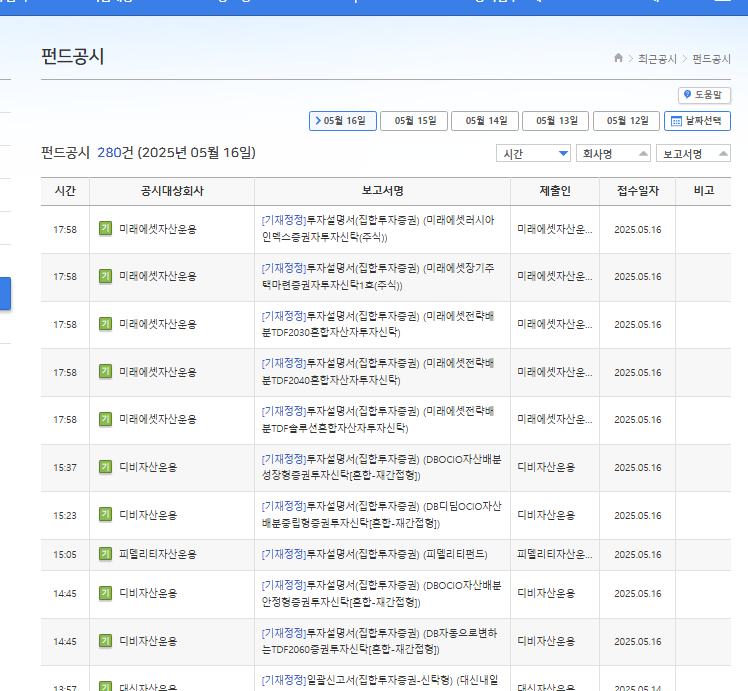This screenshot has height=691, width=748.
Task: Open 피델리티펀드 report link
Action: (374, 554)
